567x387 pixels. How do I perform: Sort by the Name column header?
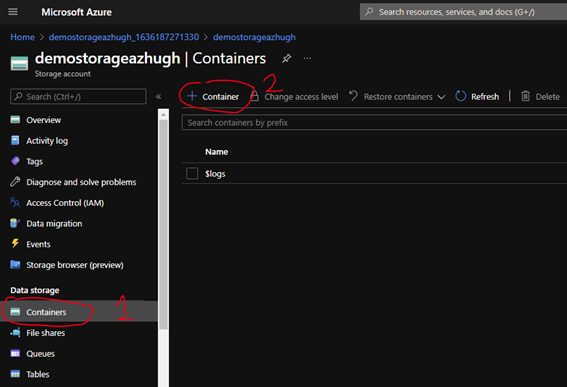[x=217, y=152]
